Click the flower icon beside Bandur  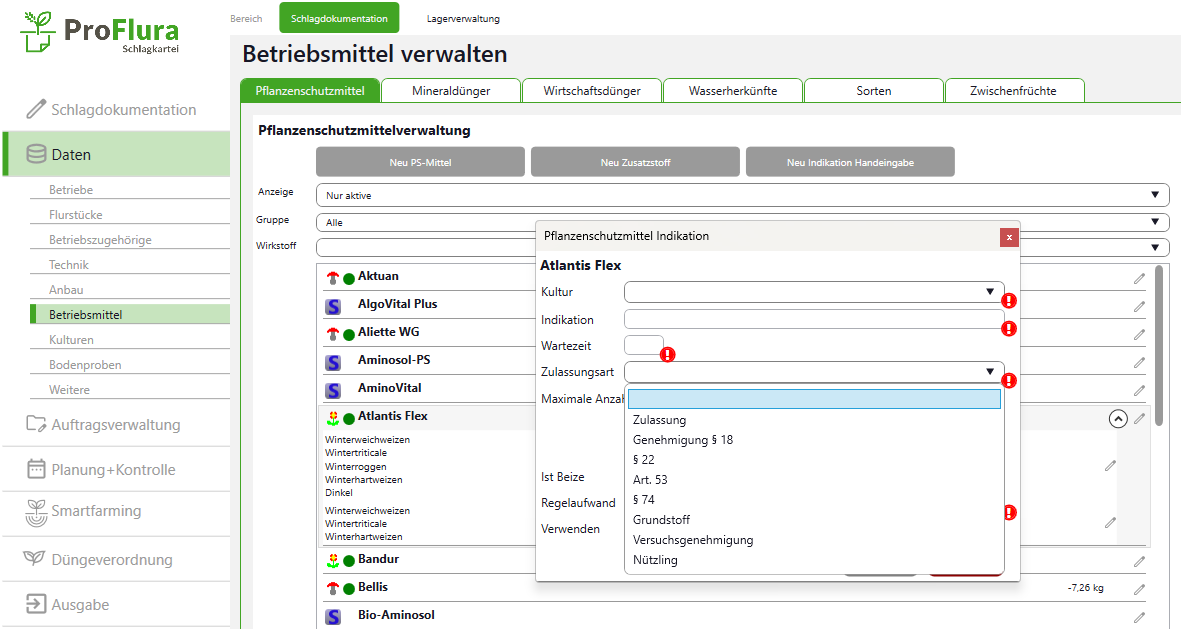[333, 561]
